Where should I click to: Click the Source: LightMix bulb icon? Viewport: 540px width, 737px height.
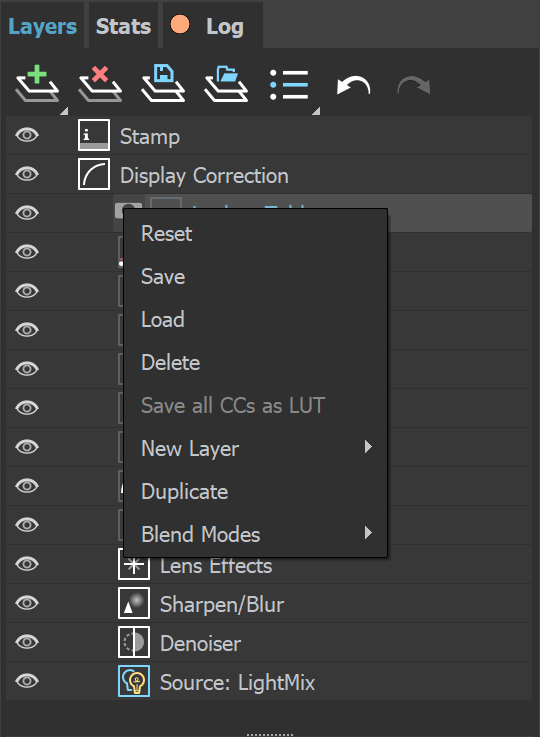click(x=134, y=681)
